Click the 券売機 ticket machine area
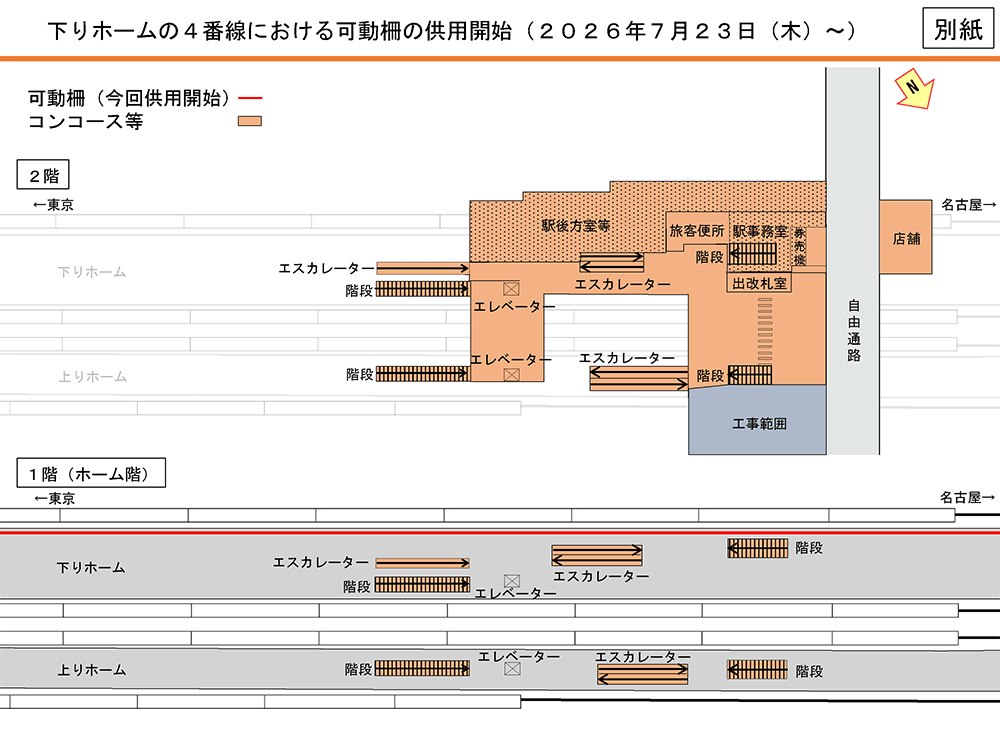Image resolution: width=1000 pixels, height=750 pixels. point(800,245)
